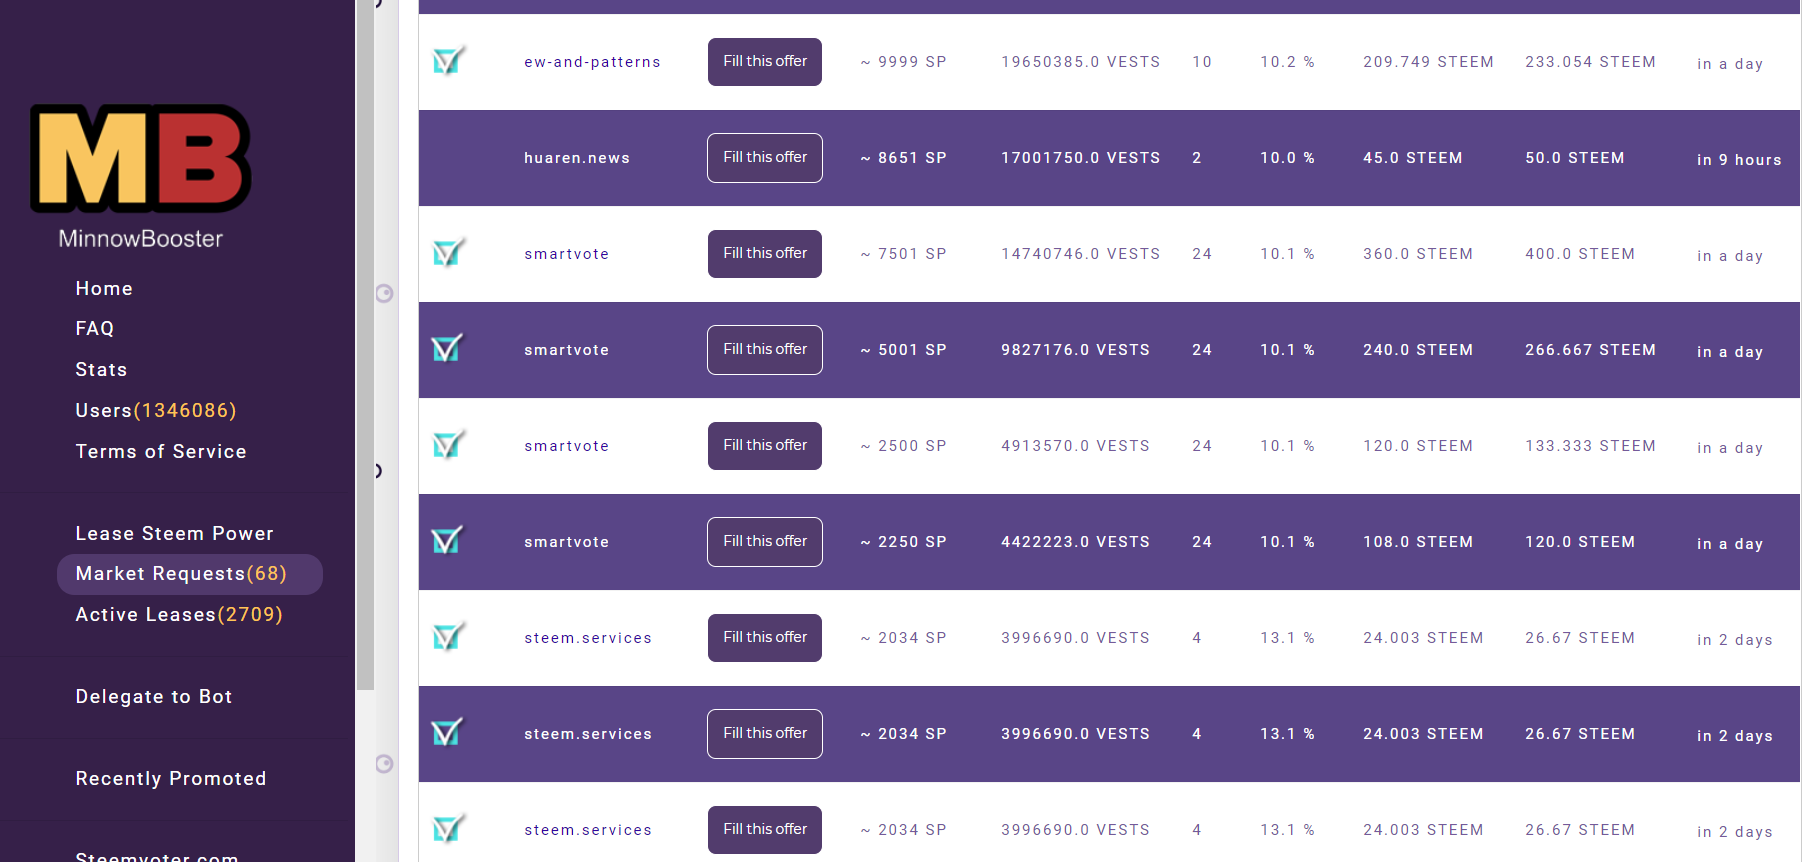Open Active Leases (2709)
Viewport: 1804px width, 862px height.
(179, 615)
